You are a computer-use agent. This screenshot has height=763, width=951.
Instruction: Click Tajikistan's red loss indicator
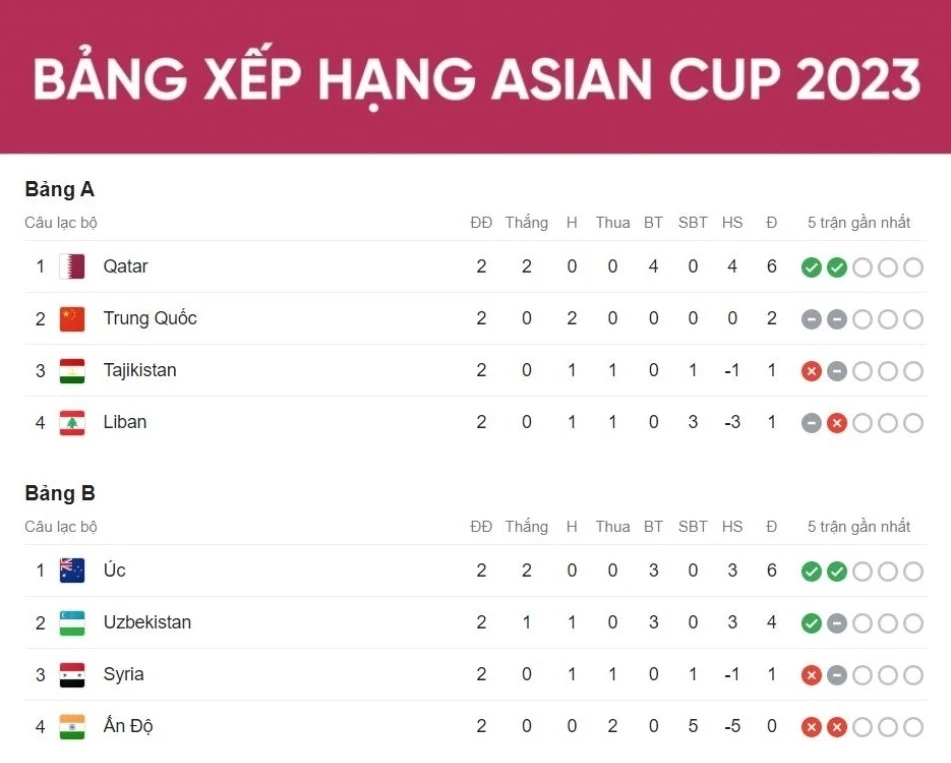point(811,371)
